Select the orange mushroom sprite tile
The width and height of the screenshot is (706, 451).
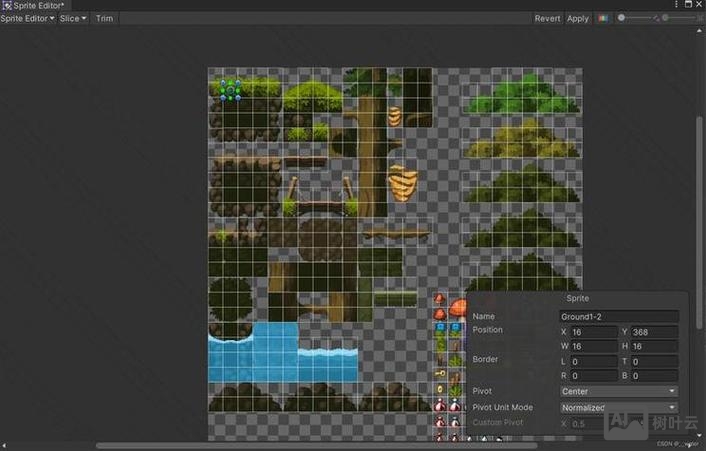pyautogui.click(x=458, y=306)
